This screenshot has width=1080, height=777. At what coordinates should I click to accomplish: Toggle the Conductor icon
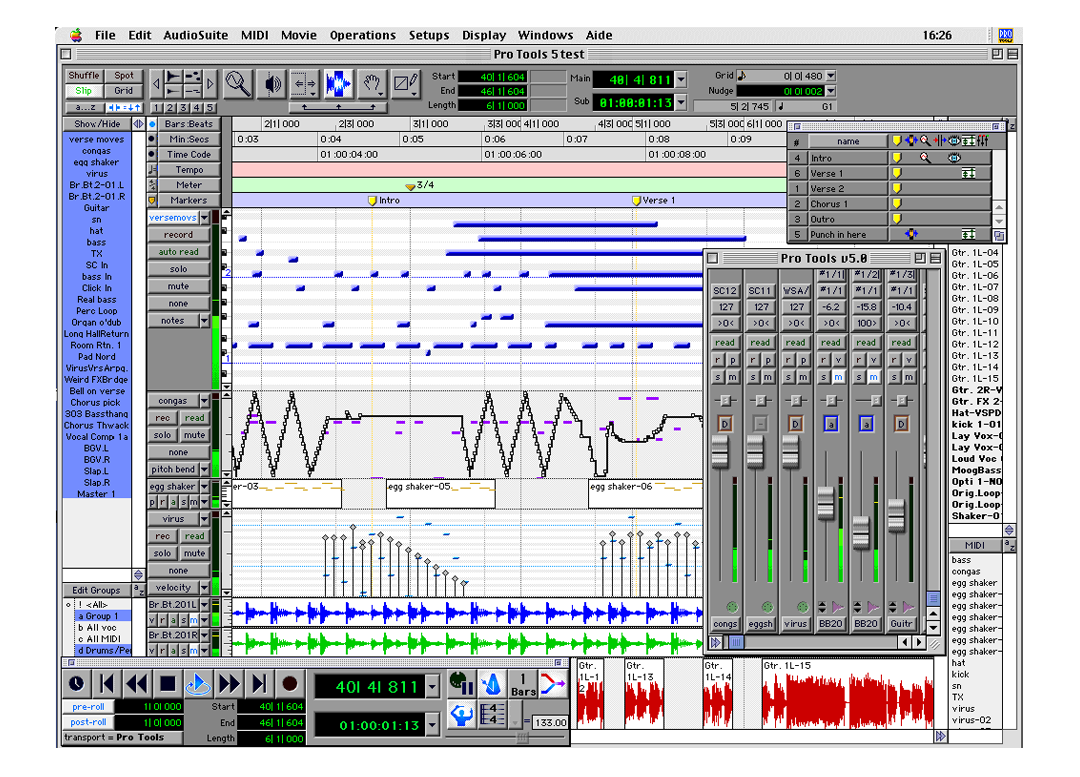point(461,715)
